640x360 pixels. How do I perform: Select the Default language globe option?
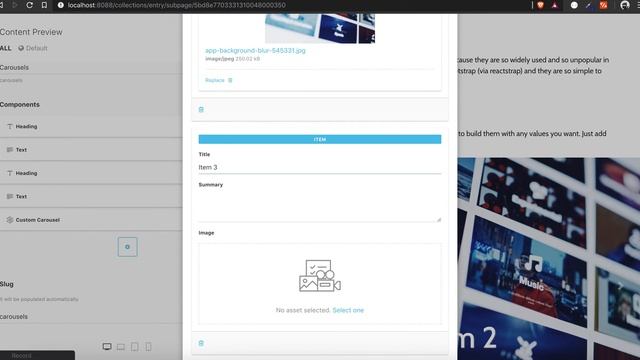33,48
